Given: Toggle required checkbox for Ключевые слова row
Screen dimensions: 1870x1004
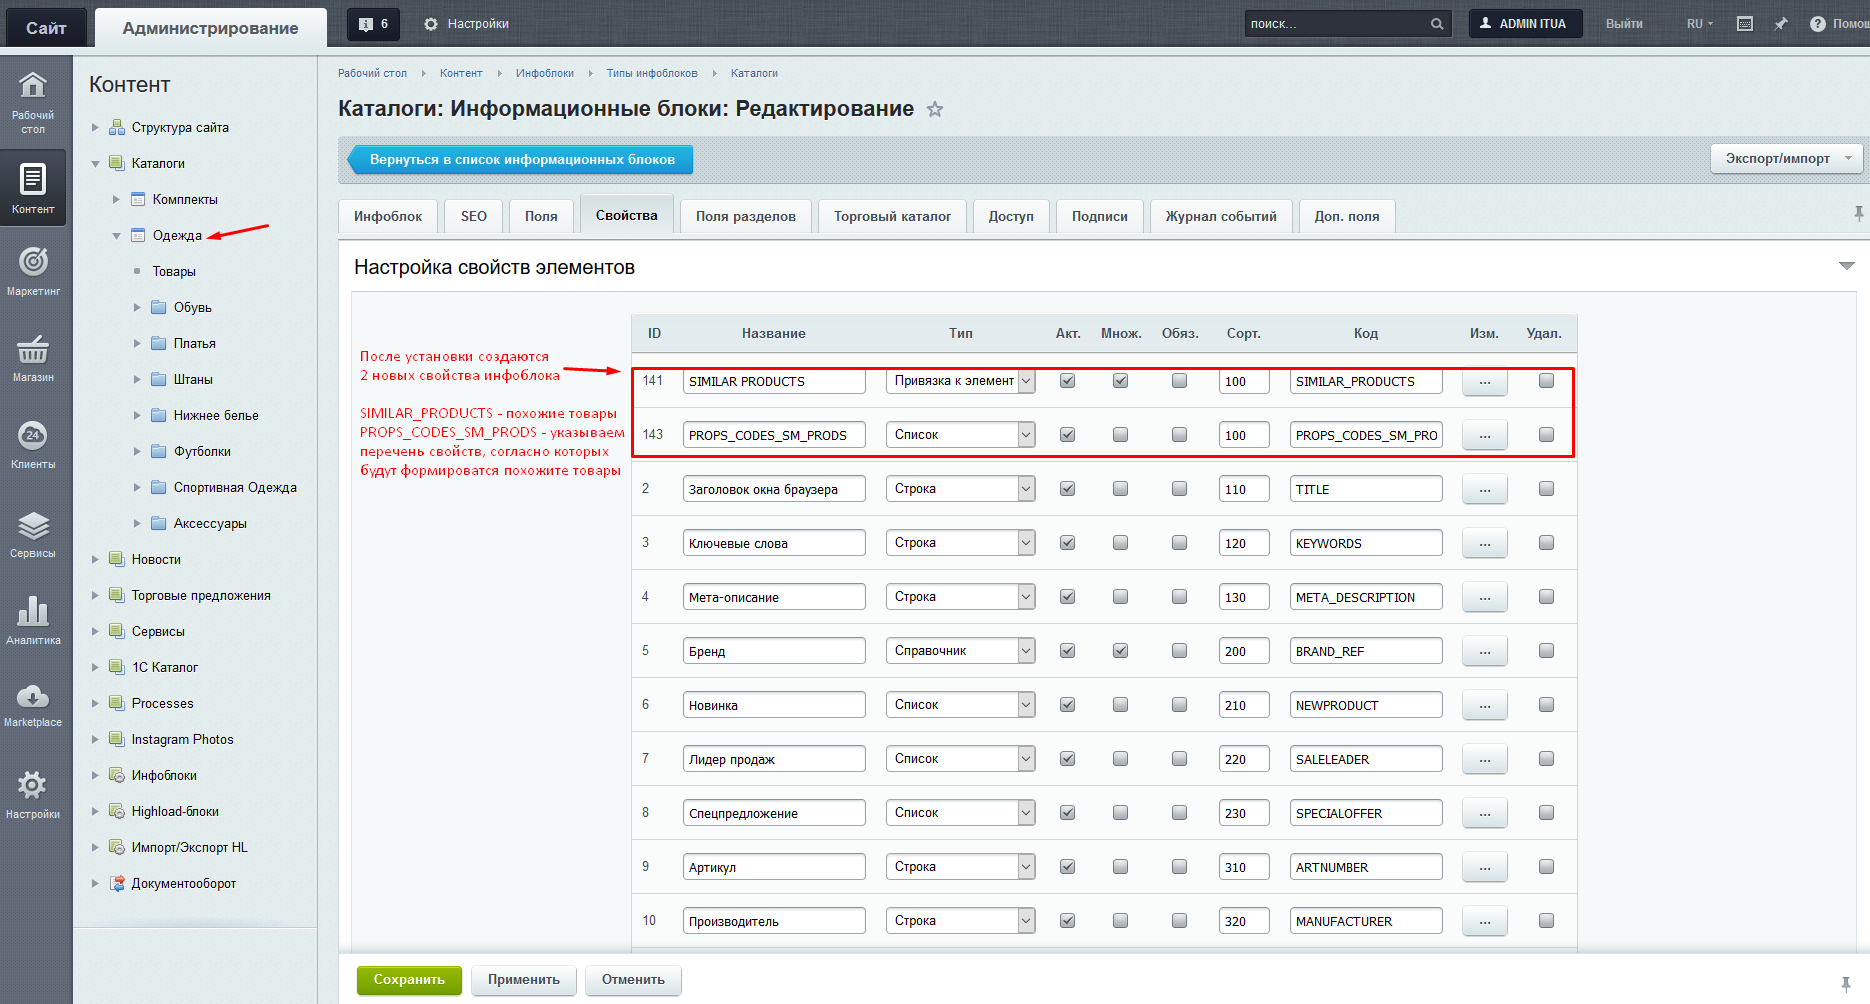Looking at the screenshot, I should 1179,543.
